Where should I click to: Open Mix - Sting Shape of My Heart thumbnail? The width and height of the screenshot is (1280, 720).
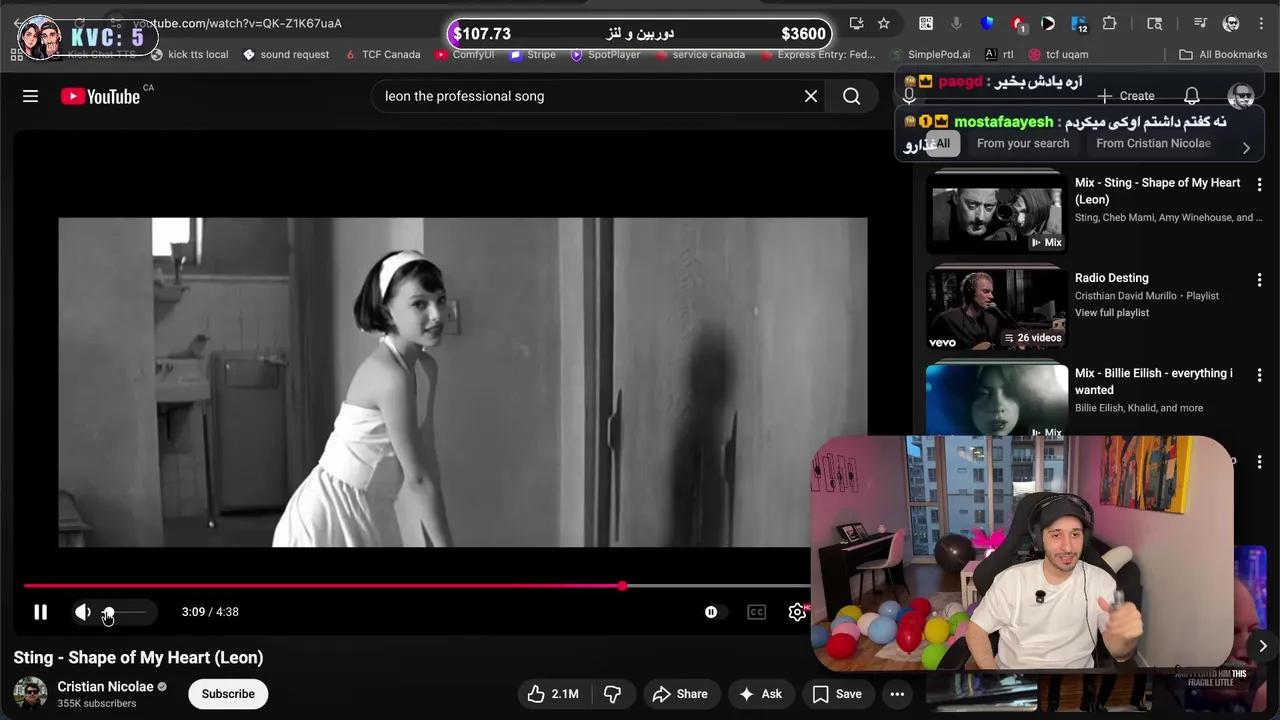[996, 213]
